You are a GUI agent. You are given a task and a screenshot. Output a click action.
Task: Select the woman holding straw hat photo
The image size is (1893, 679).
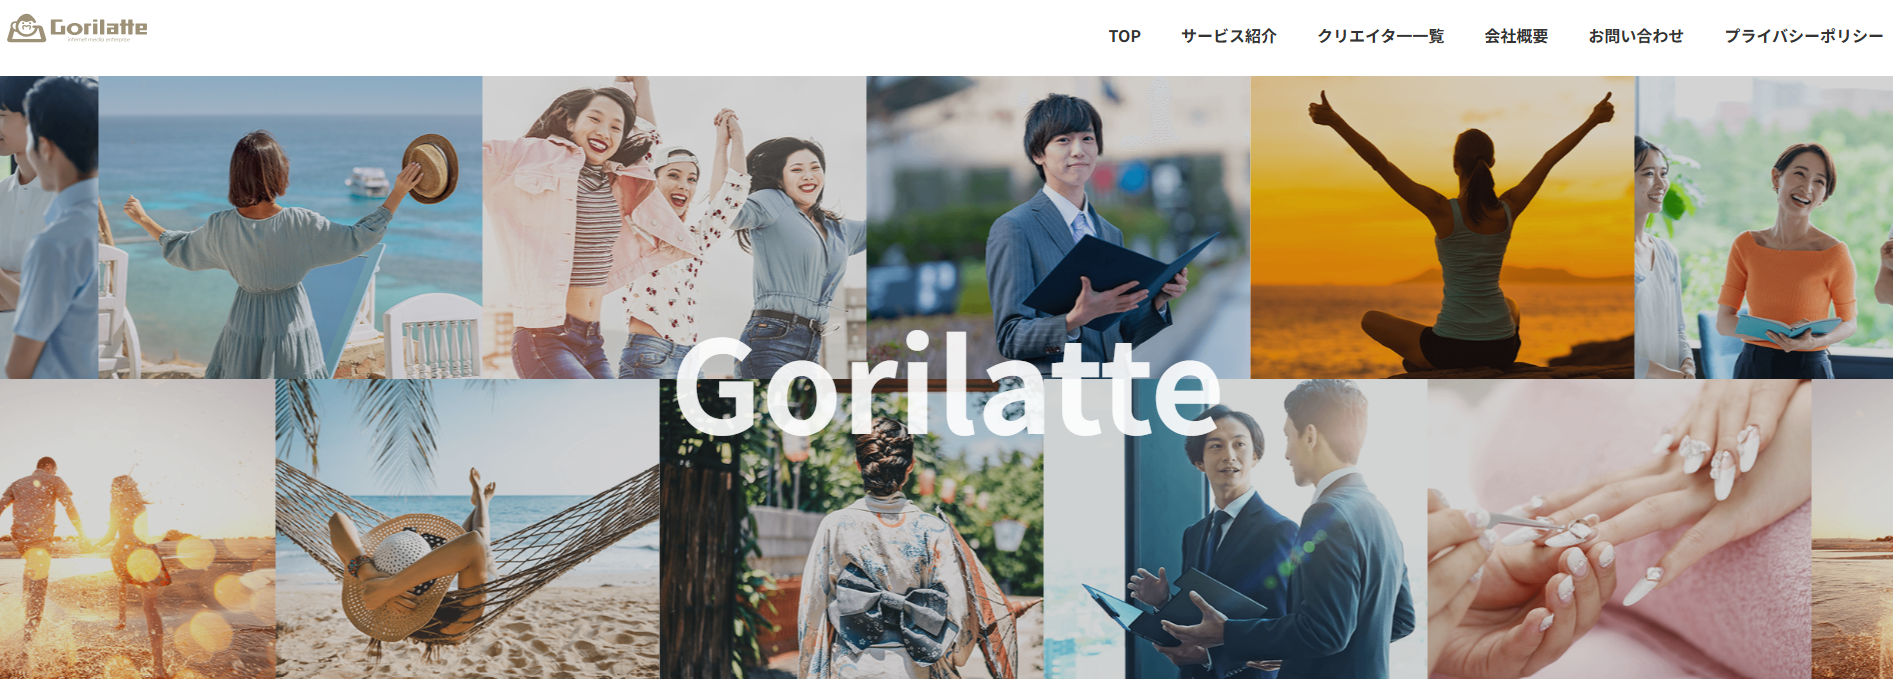(290, 227)
